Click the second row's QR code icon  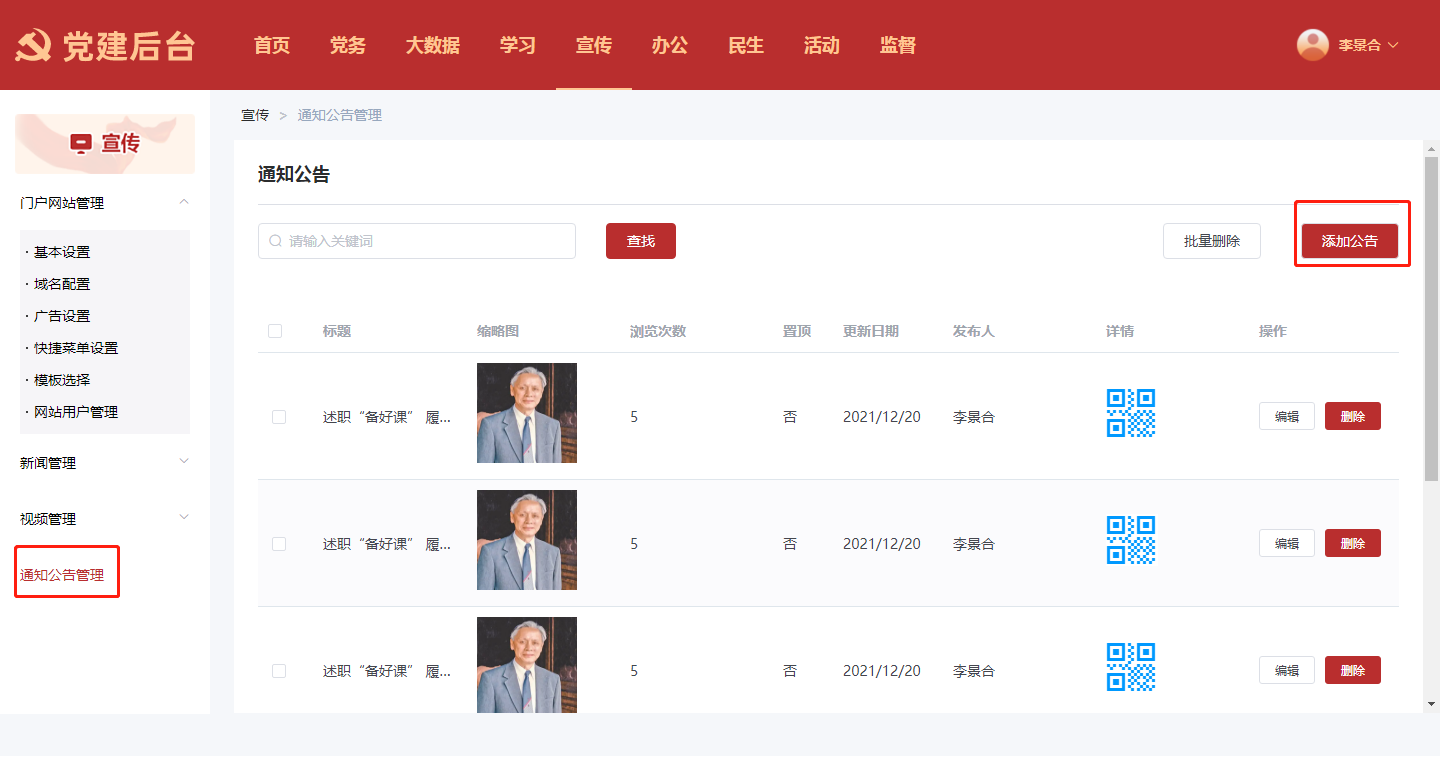1130,540
